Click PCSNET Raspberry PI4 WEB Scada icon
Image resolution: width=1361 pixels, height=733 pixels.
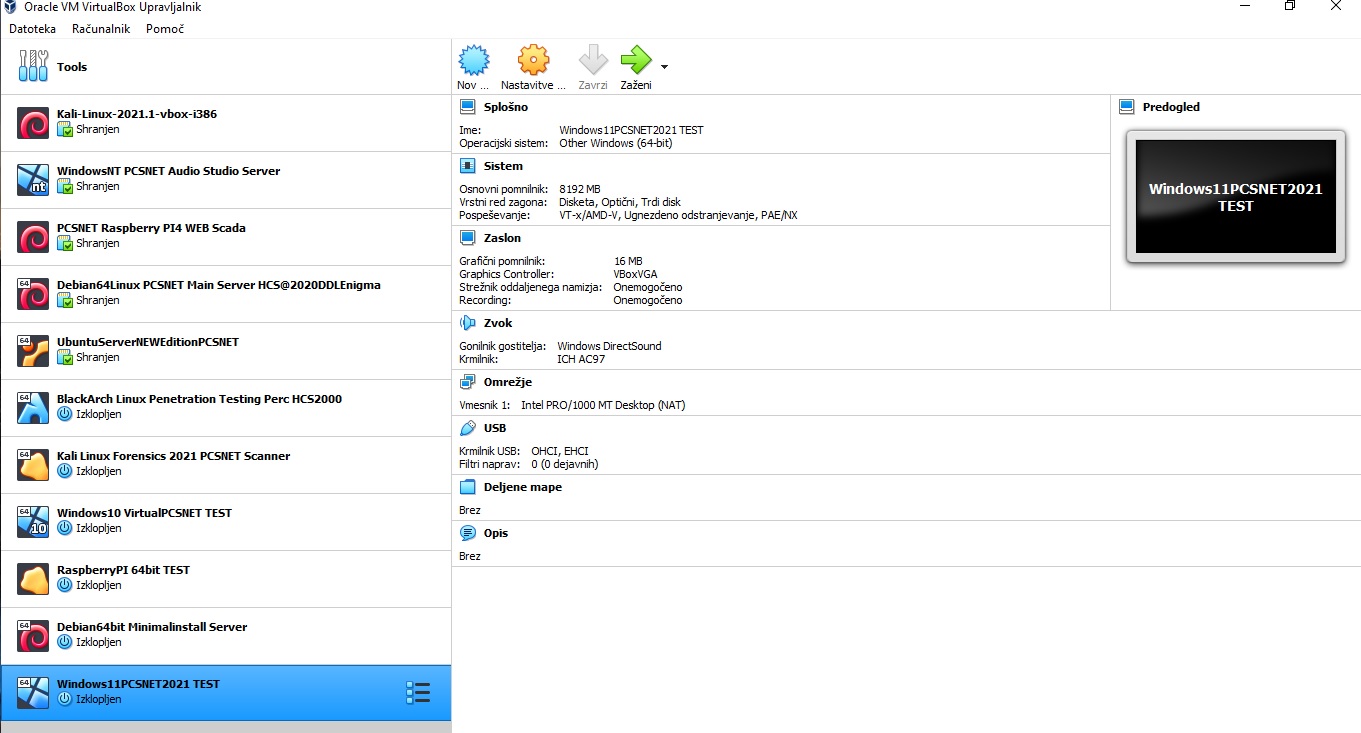(33, 236)
